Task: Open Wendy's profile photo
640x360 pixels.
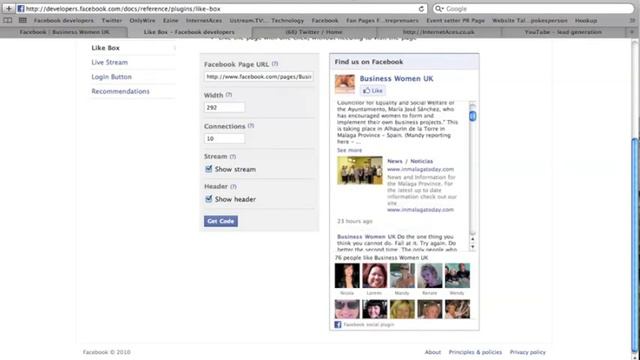Action: tap(457, 276)
